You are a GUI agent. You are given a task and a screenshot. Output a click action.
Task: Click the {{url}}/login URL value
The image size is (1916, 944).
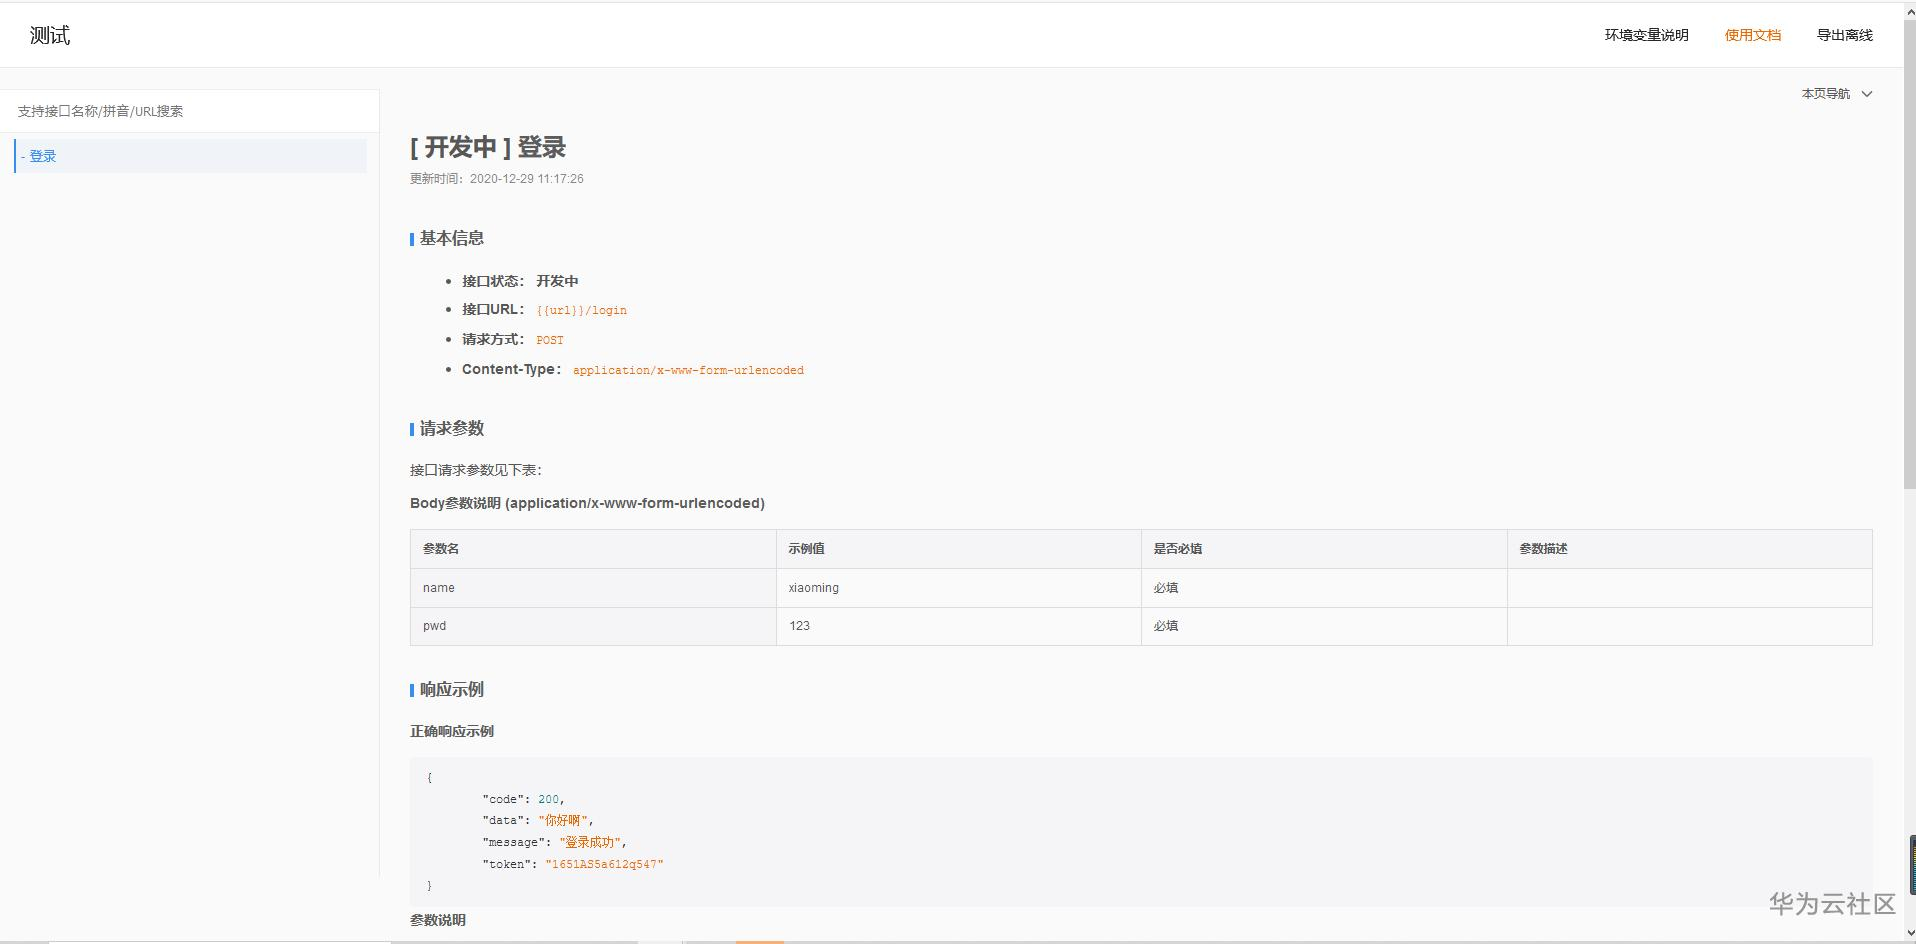pos(581,310)
